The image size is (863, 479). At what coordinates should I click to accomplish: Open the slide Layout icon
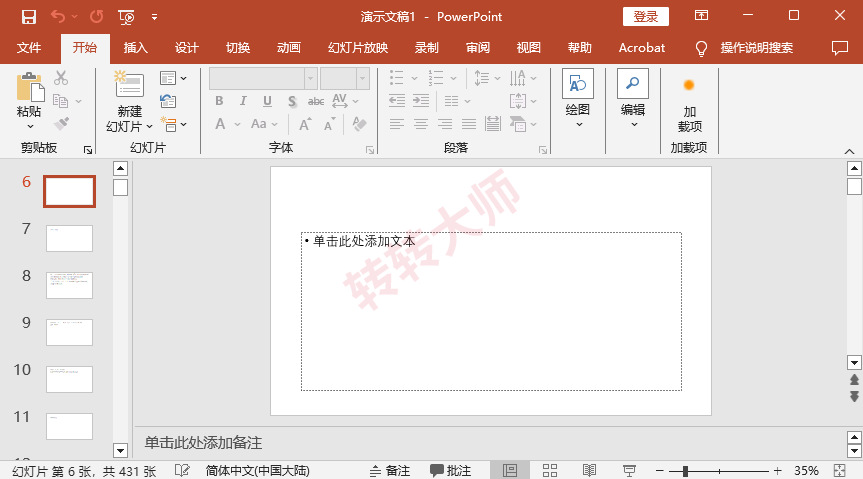tap(168, 78)
